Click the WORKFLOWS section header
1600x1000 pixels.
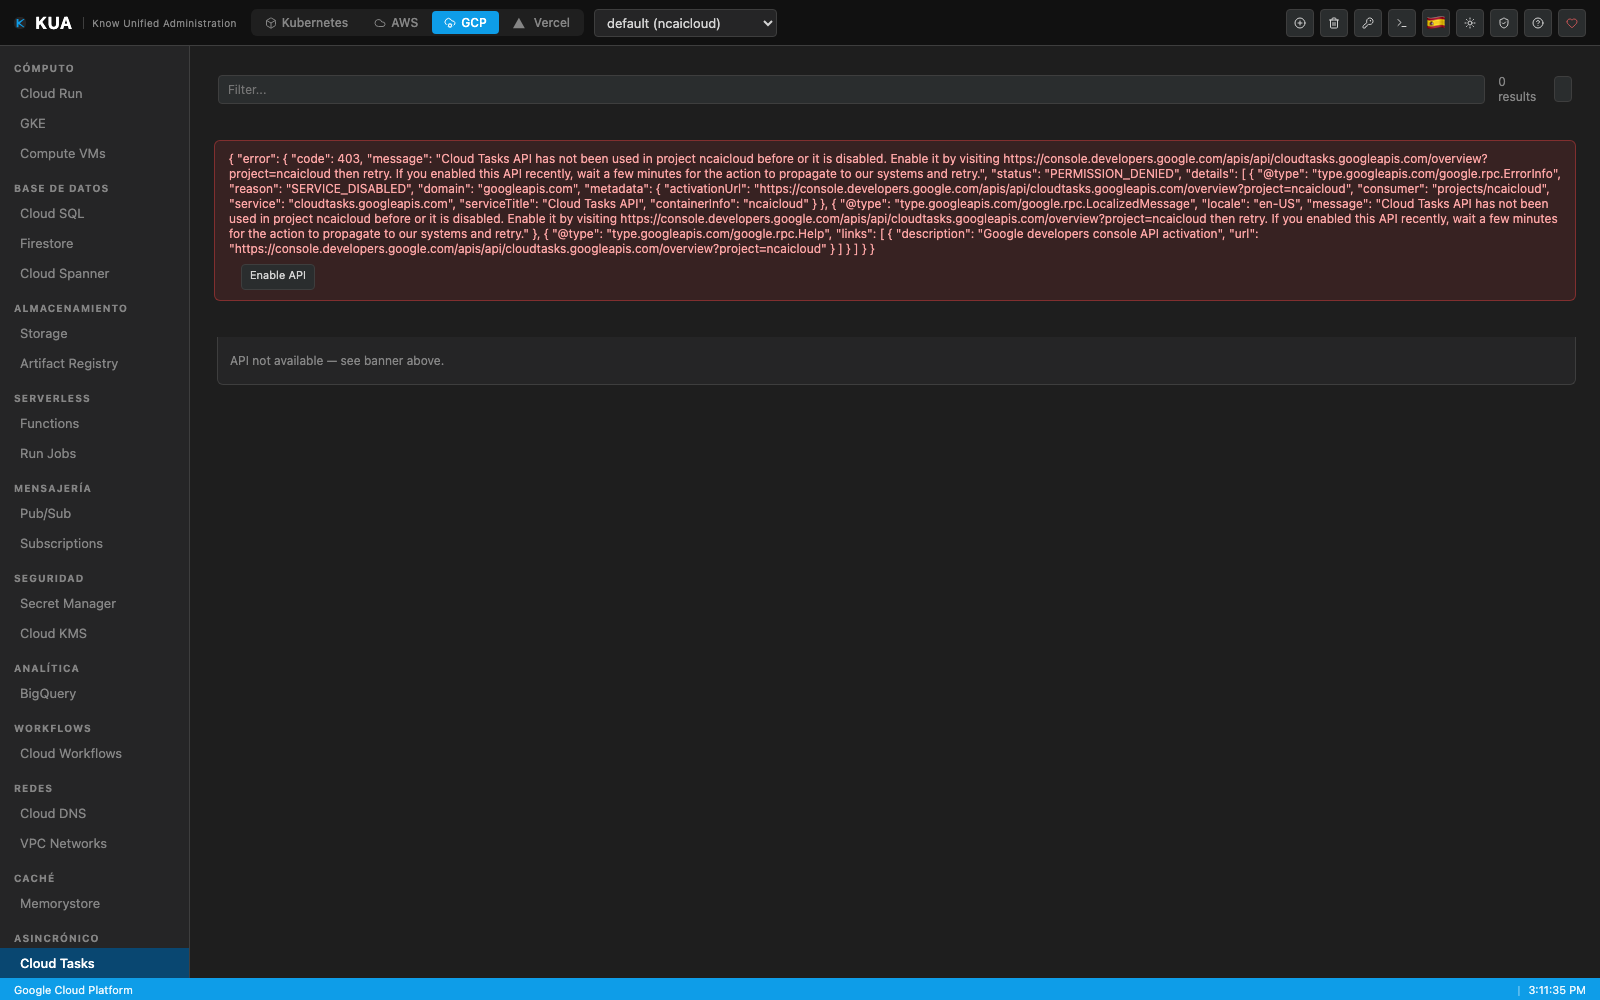click(52, 729)
